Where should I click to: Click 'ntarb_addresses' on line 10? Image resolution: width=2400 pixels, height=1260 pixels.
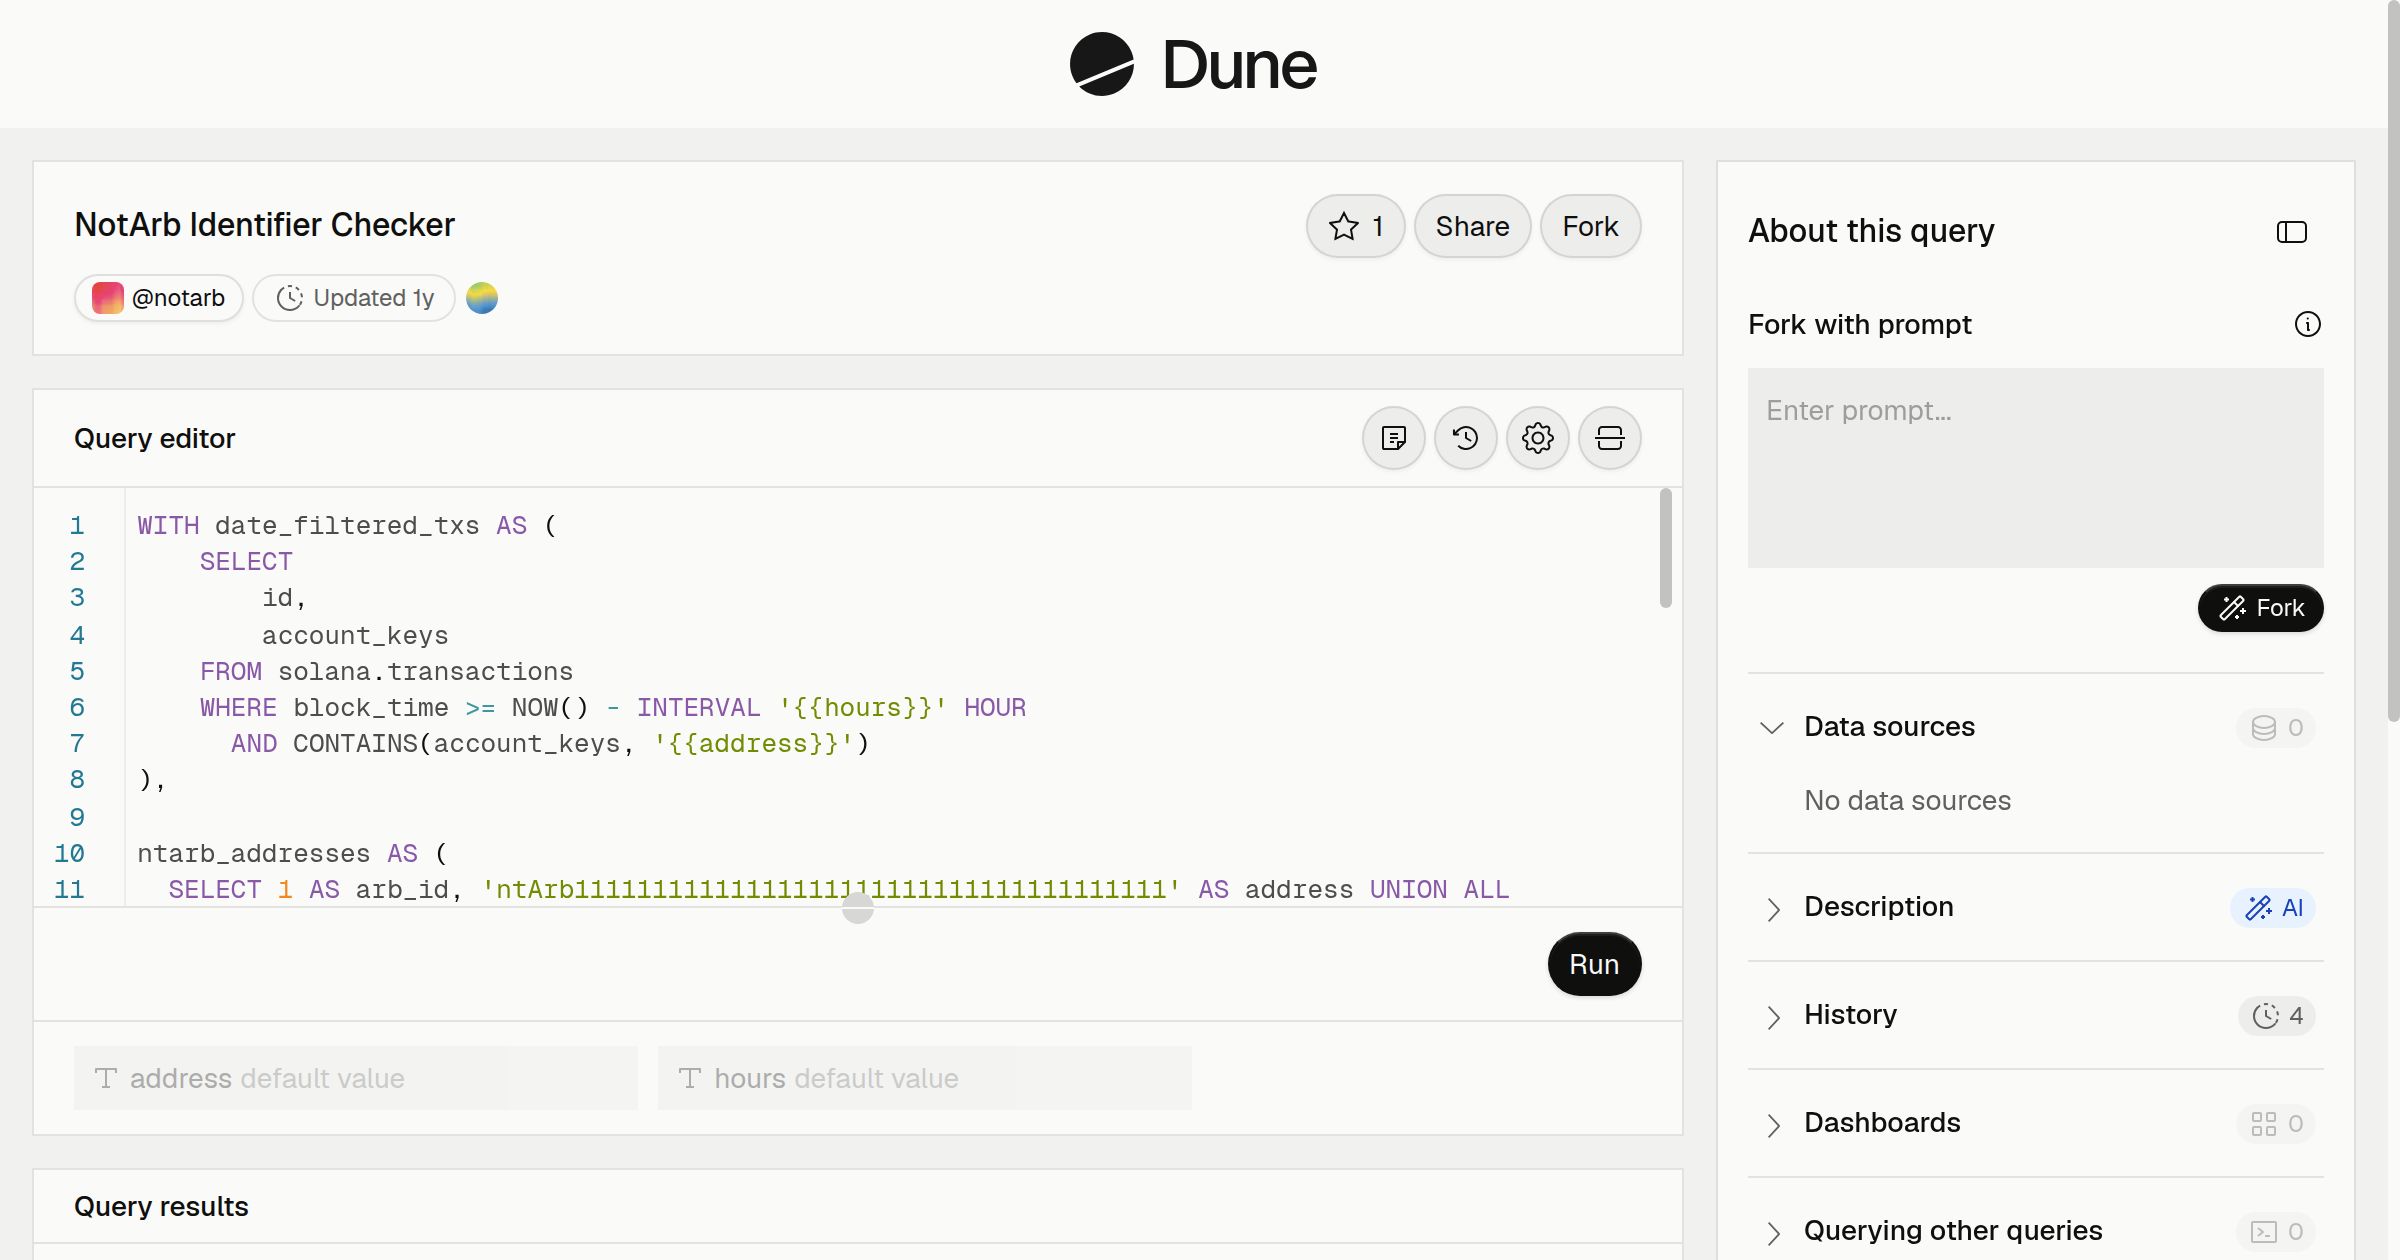pos(253,854)
